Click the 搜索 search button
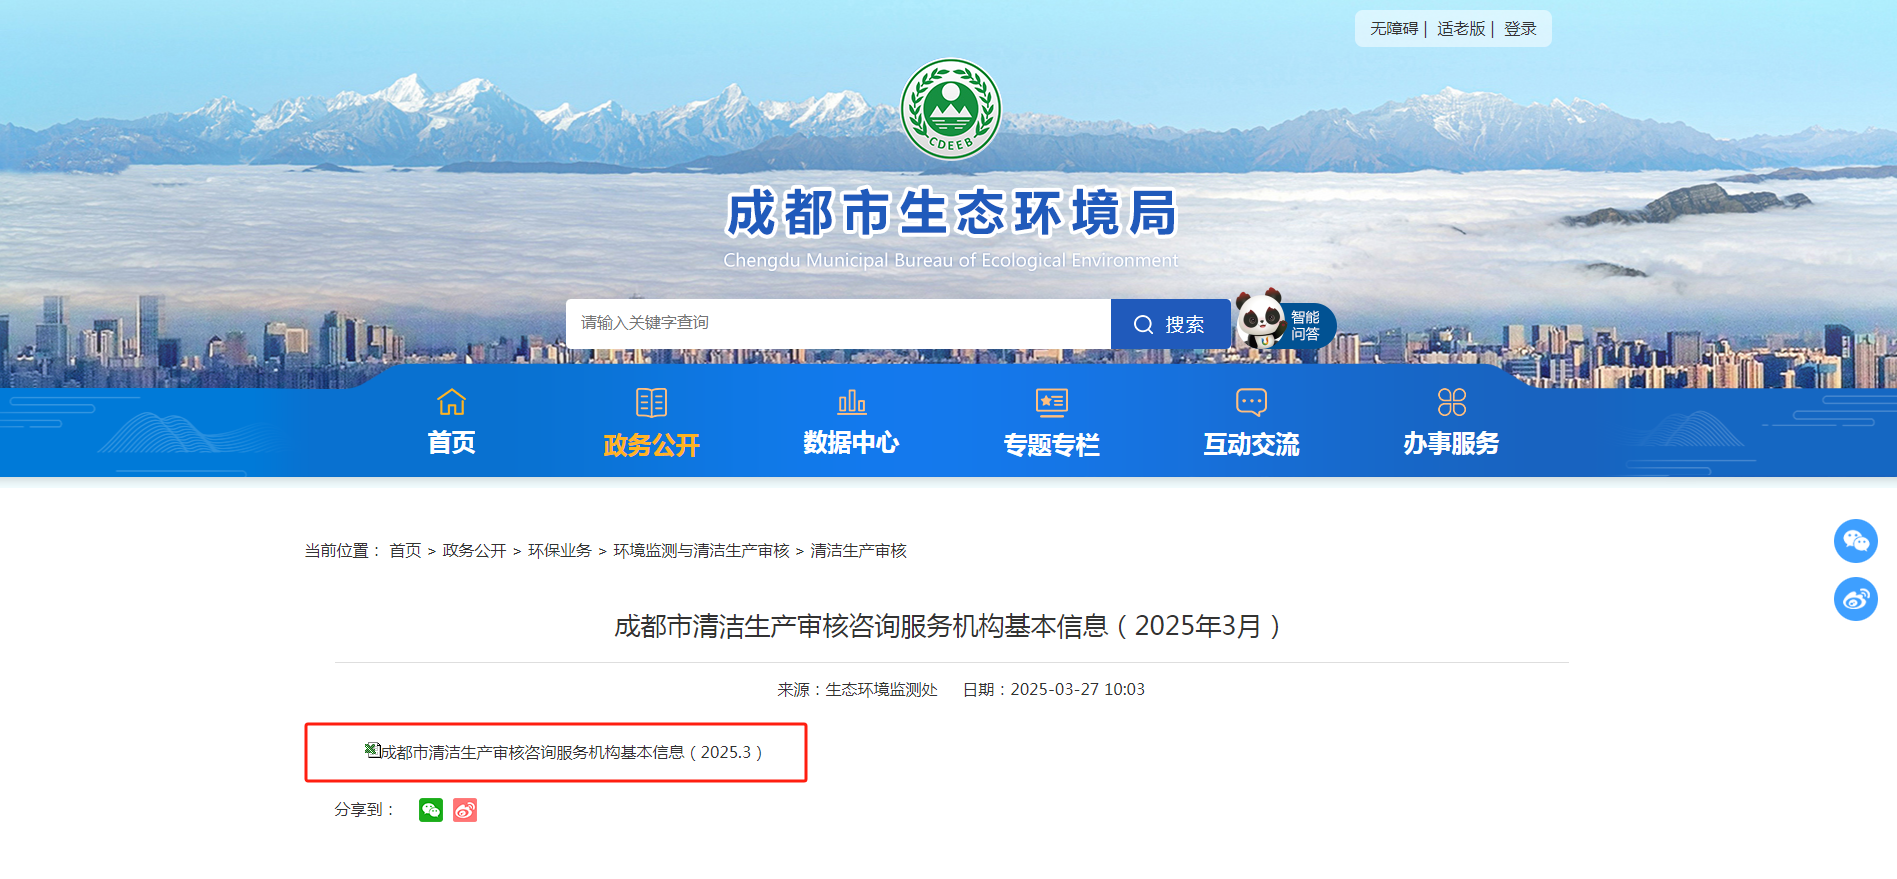1897x879 pixels. (x=1171, y=324)
